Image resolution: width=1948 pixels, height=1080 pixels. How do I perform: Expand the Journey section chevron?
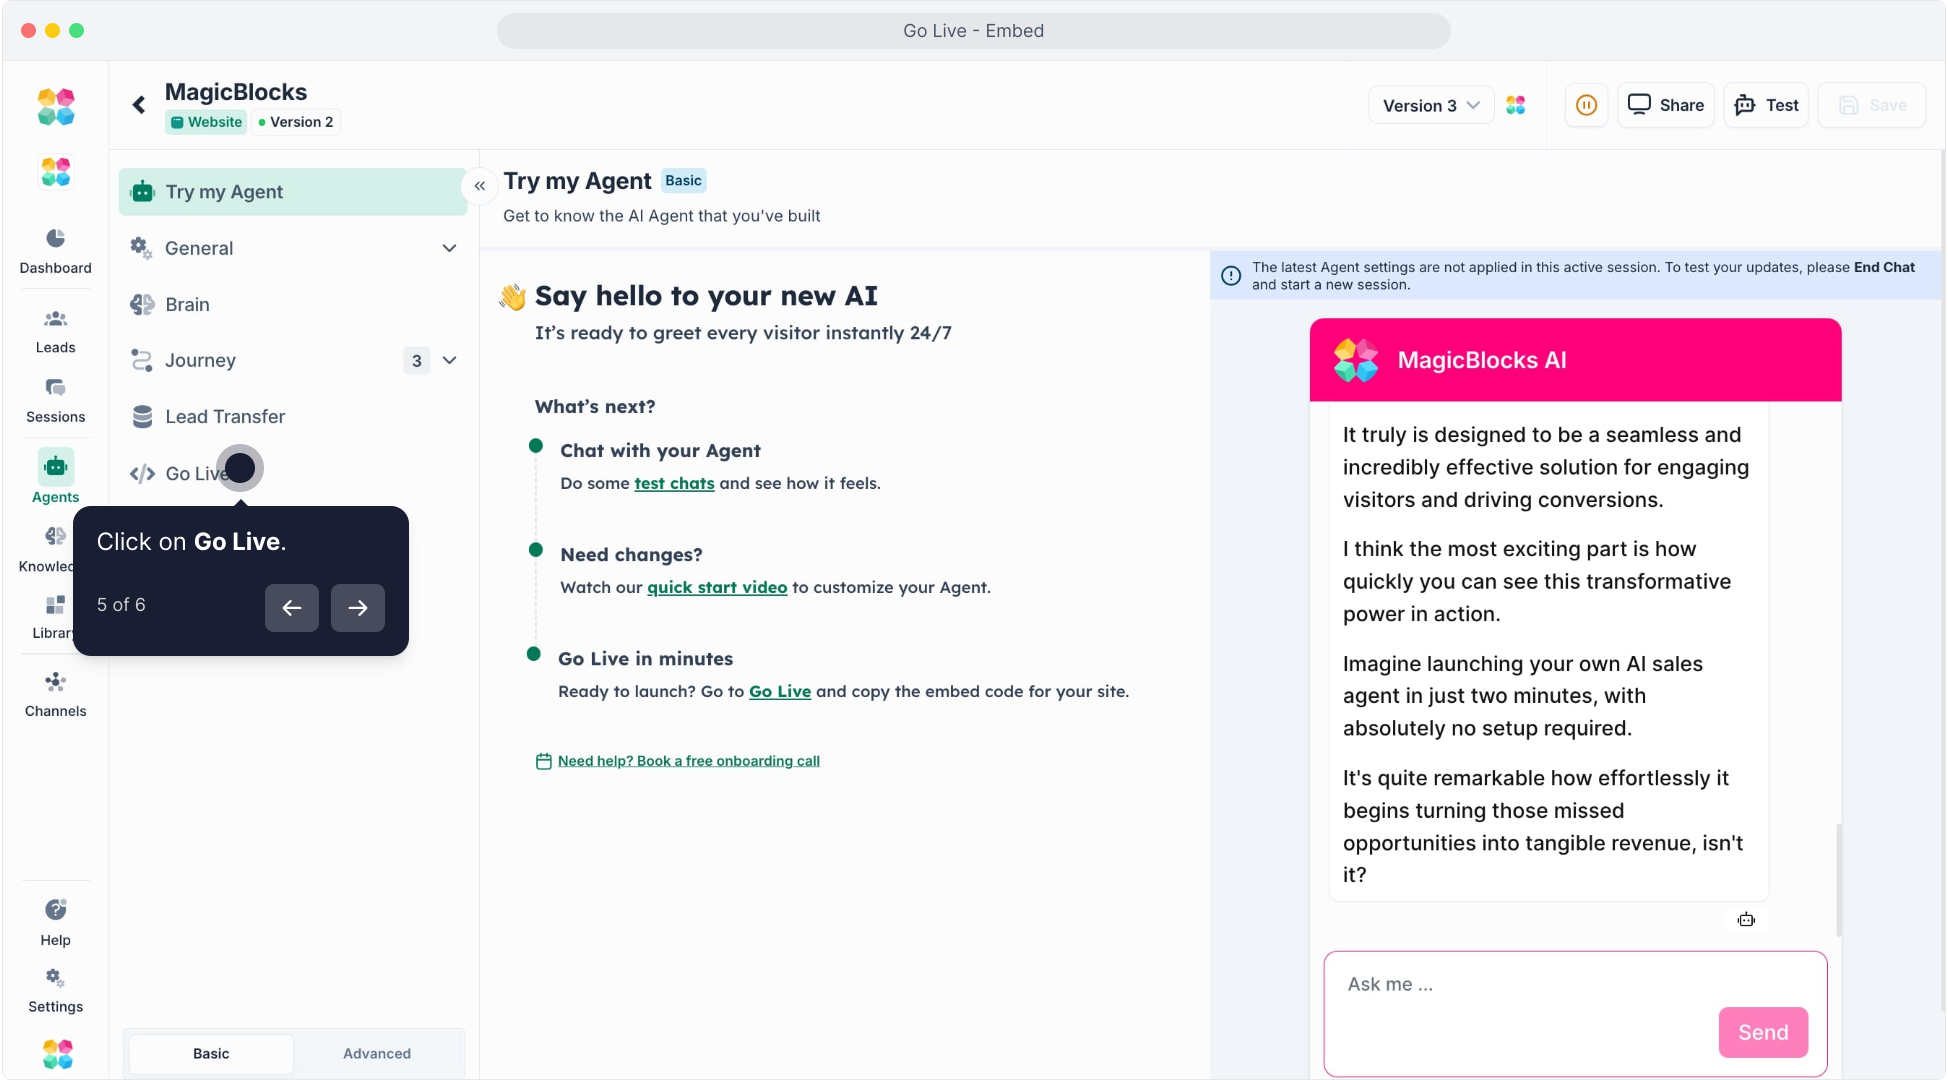(449, 360)
